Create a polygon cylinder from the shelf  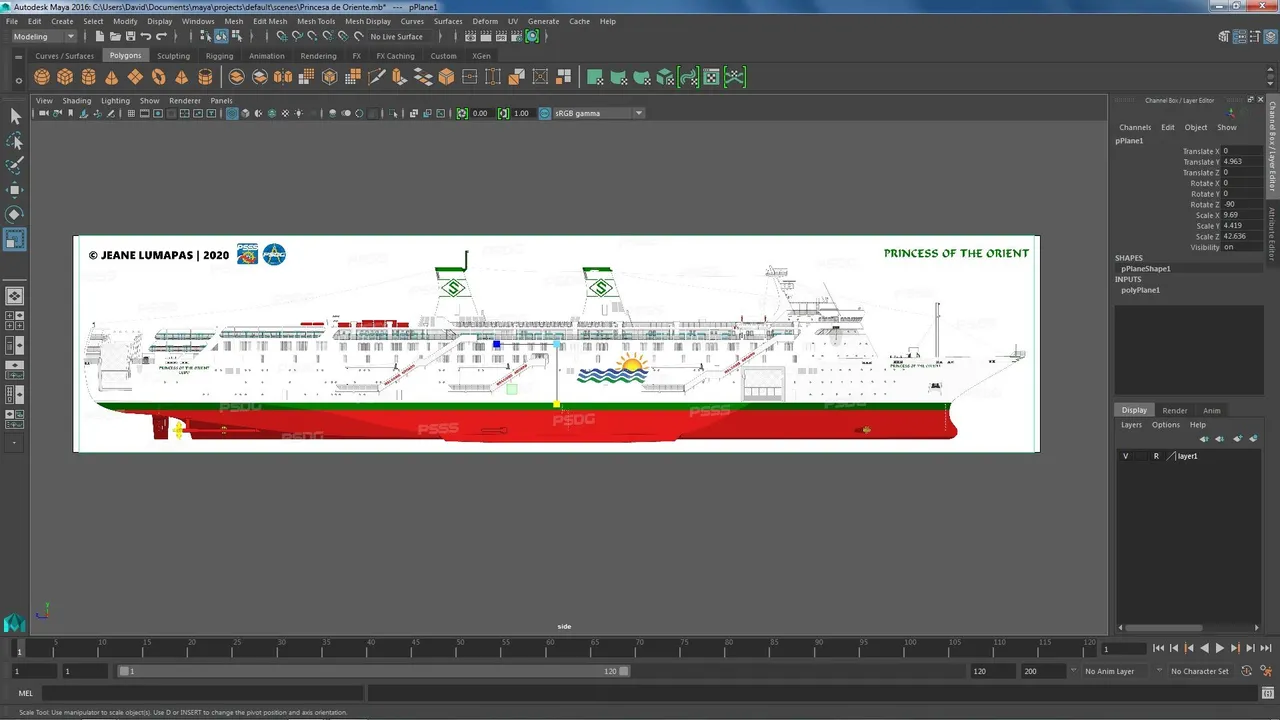pos(88,77)
